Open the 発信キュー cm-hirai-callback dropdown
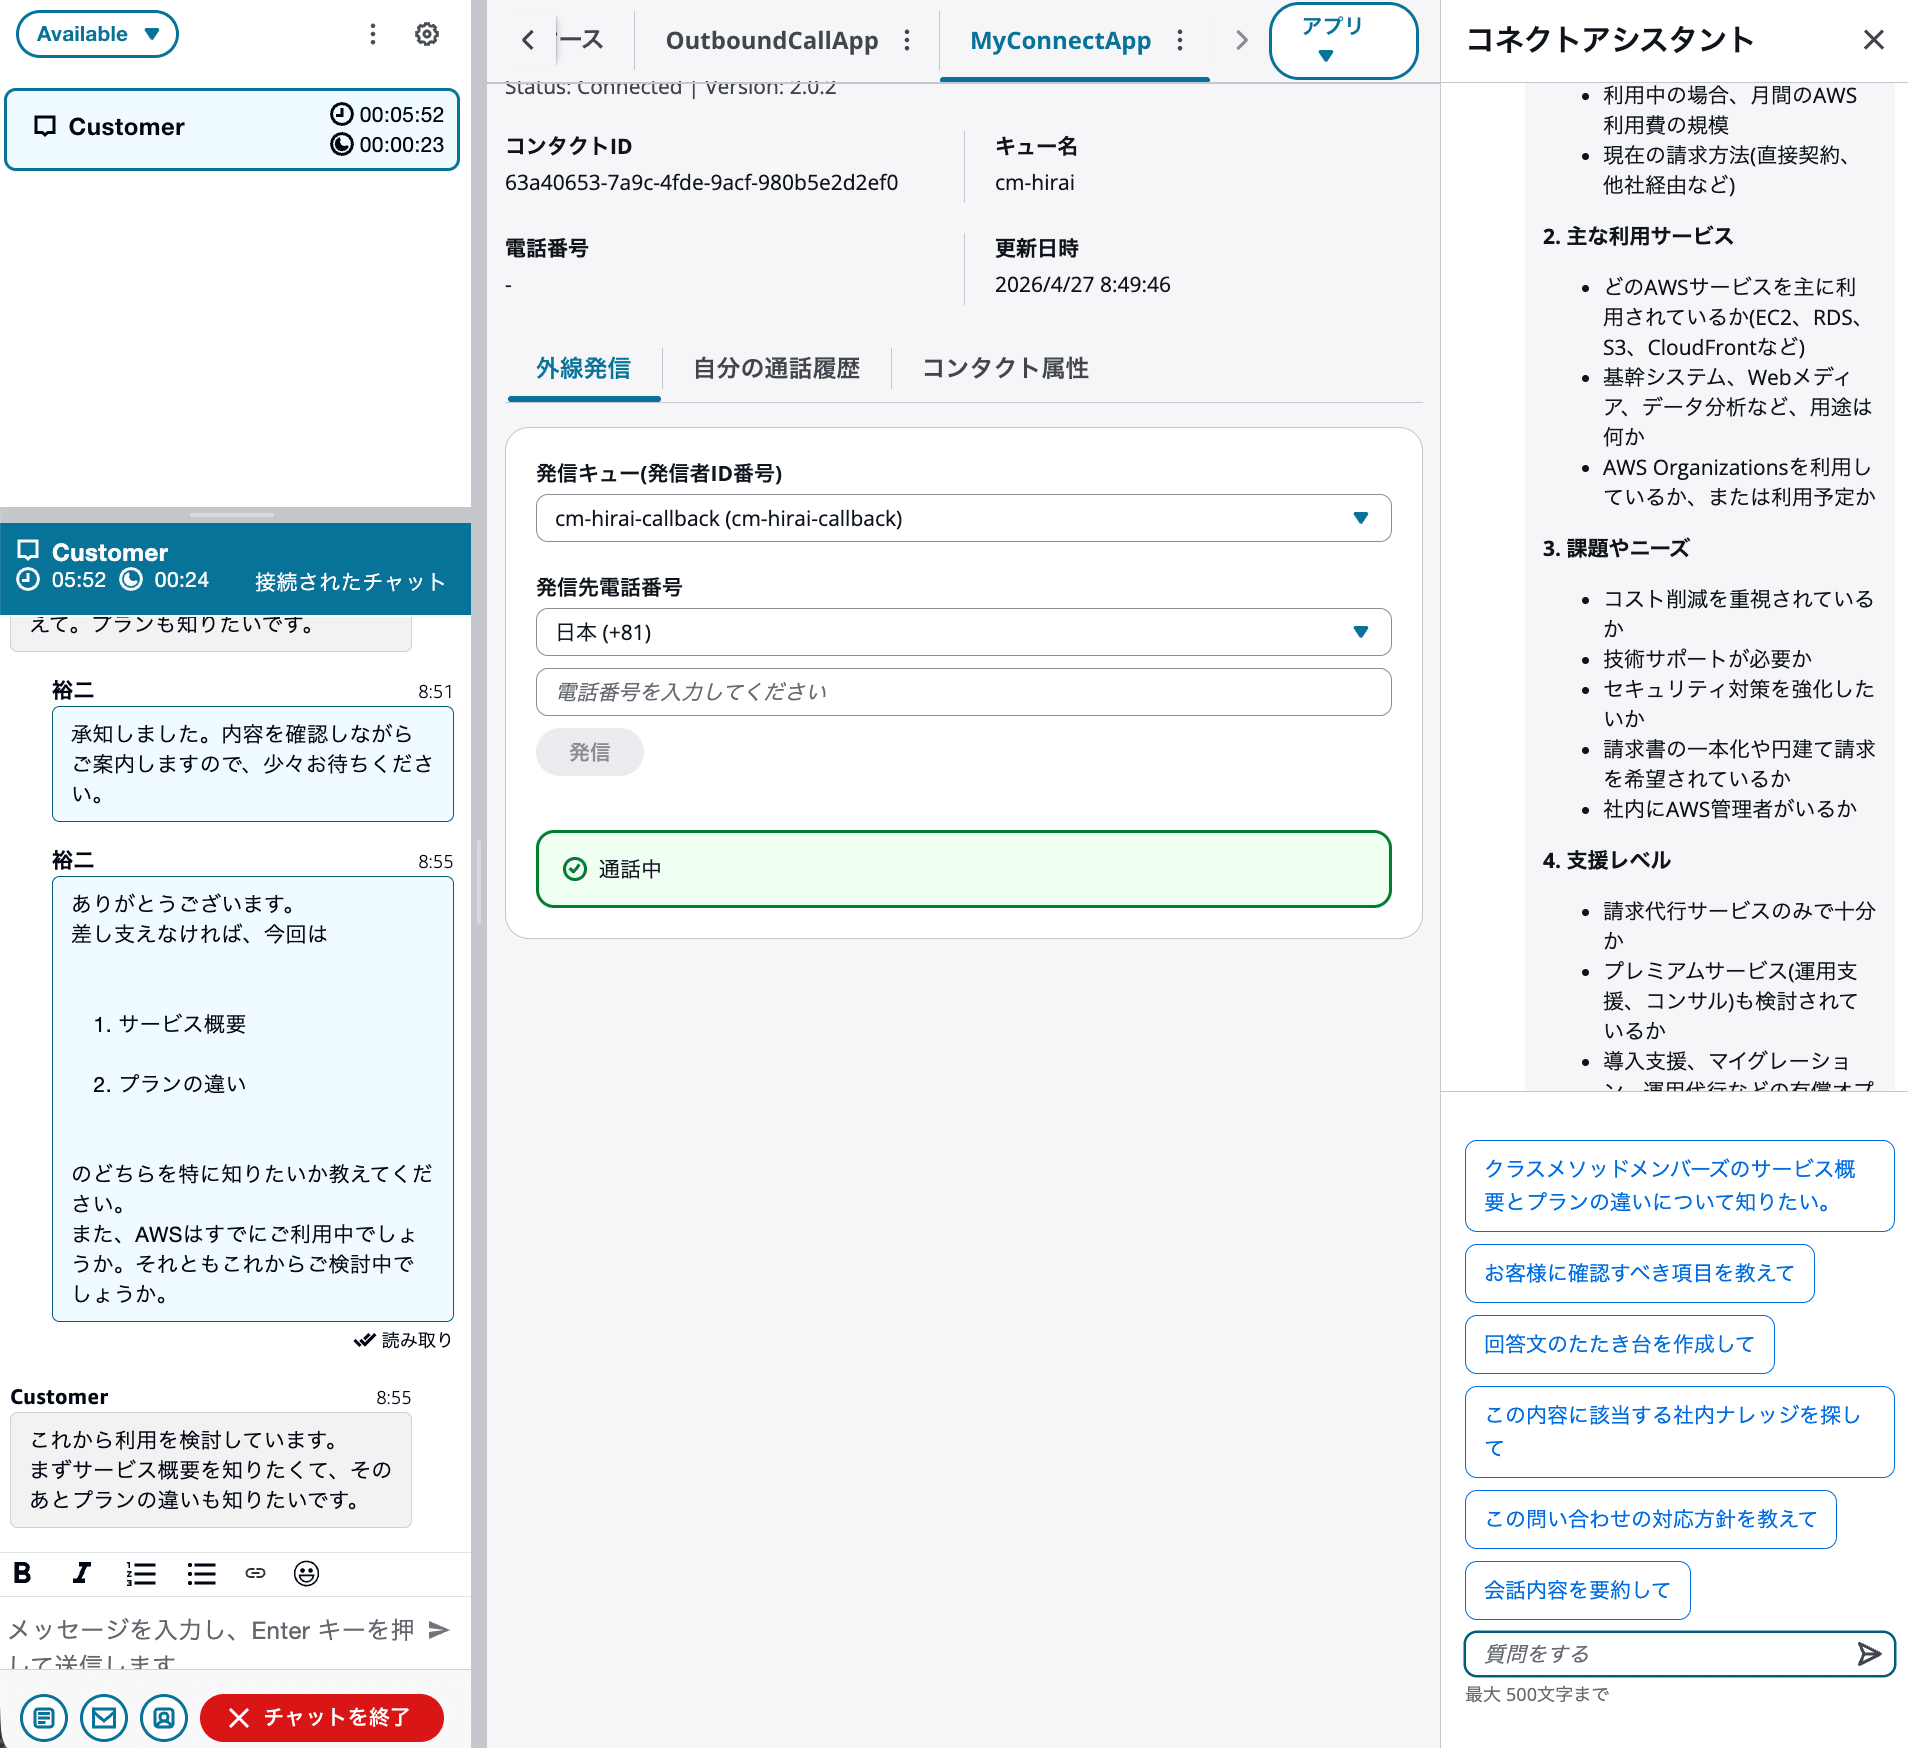The width and height of the screenshot is (1908, 1748). coord(963,518)
